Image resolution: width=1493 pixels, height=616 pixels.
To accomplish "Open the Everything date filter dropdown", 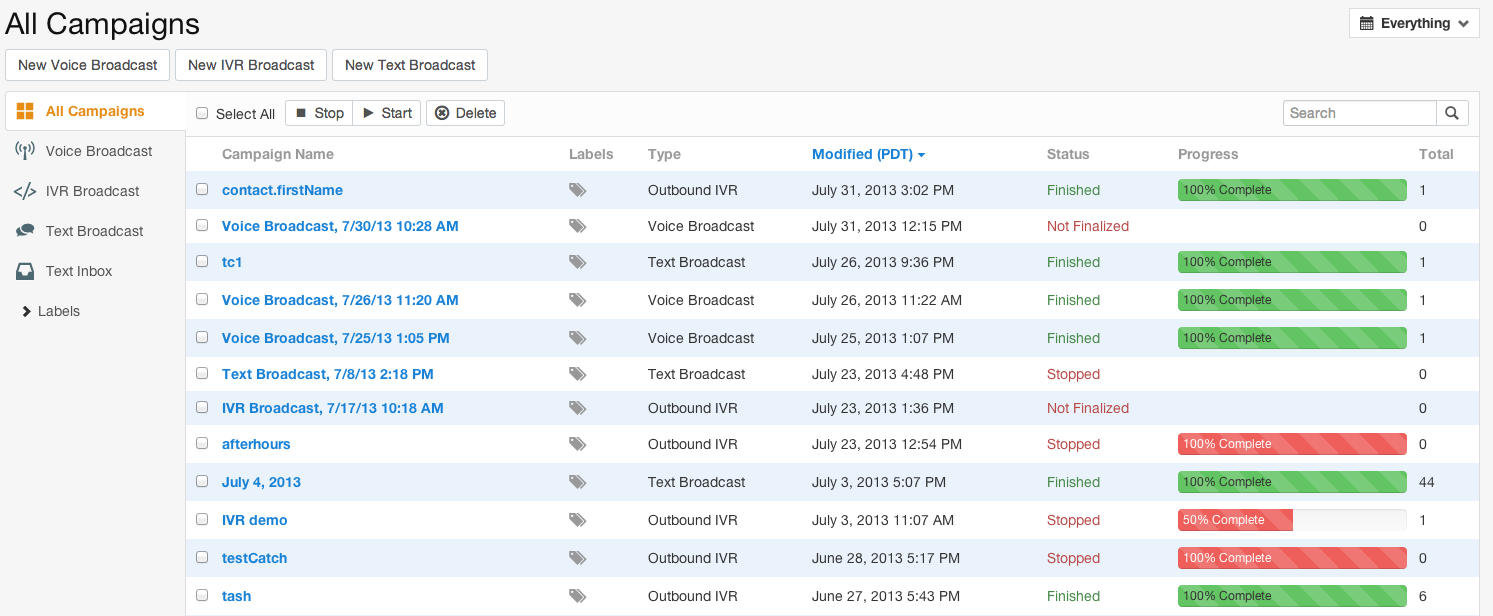I will [1414, 23].
